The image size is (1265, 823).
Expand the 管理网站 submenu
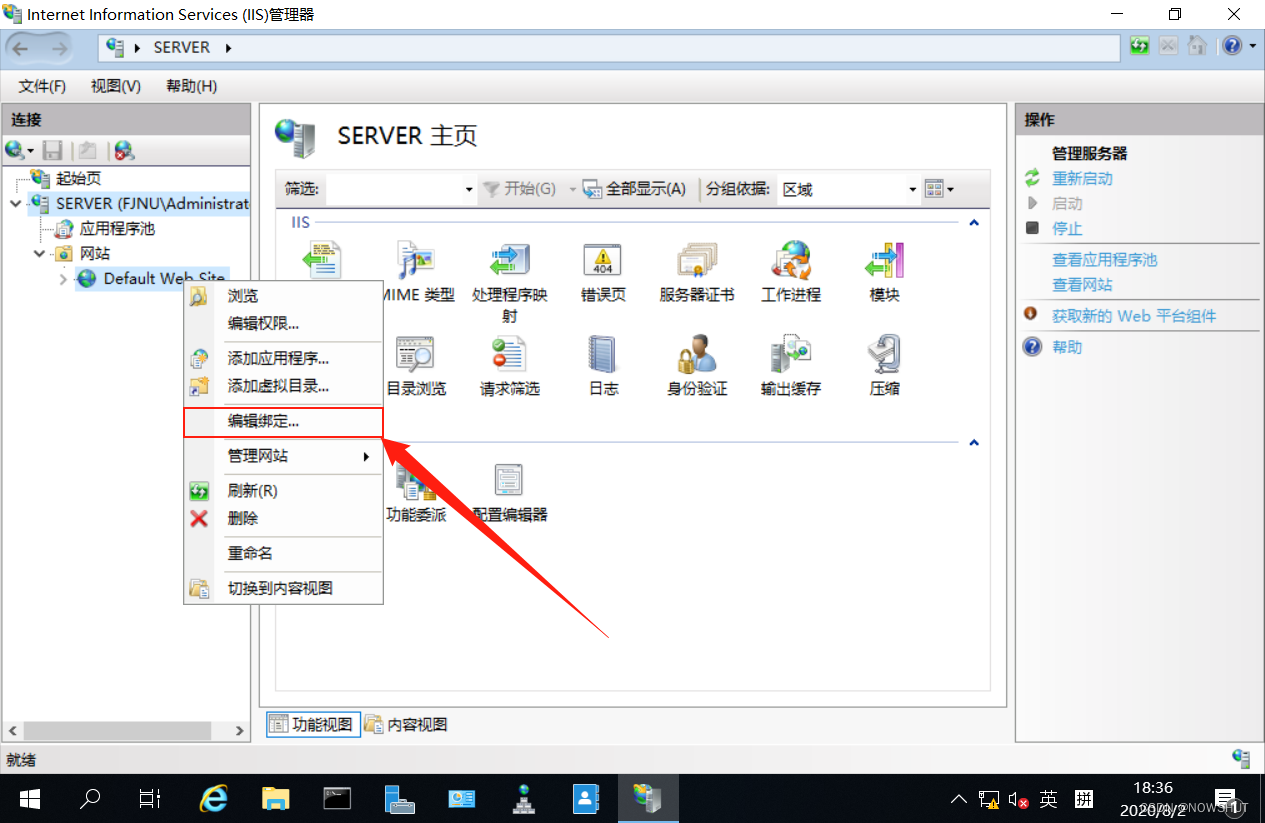click(x=284, y=456)
